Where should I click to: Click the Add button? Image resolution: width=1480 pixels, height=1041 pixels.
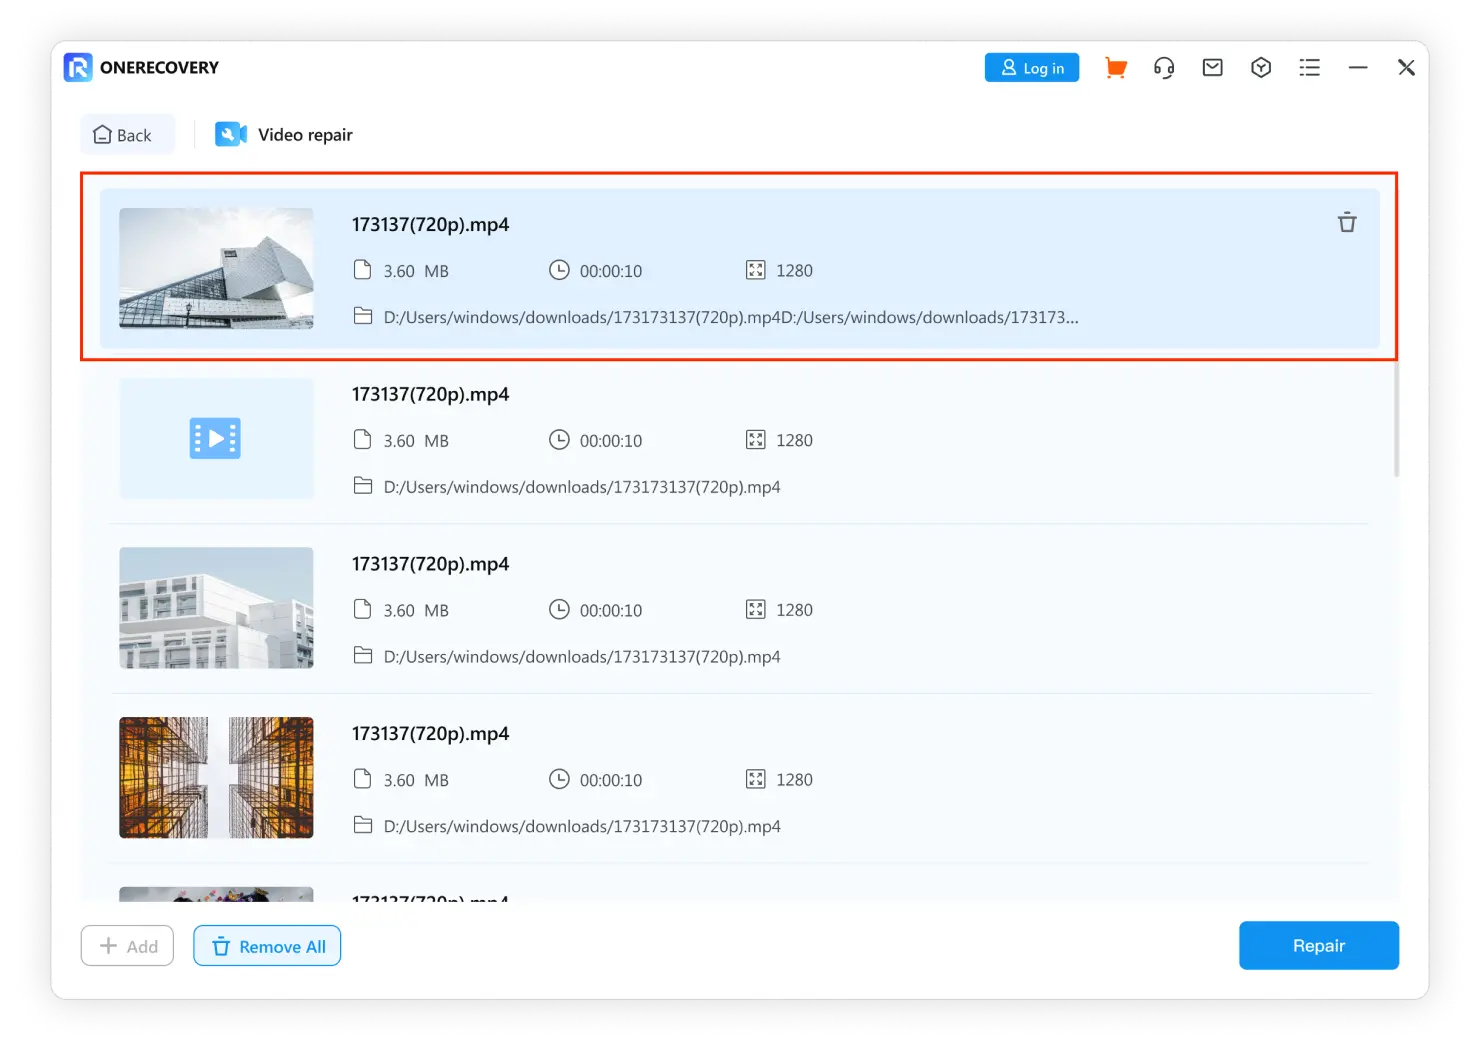[127, 946]
